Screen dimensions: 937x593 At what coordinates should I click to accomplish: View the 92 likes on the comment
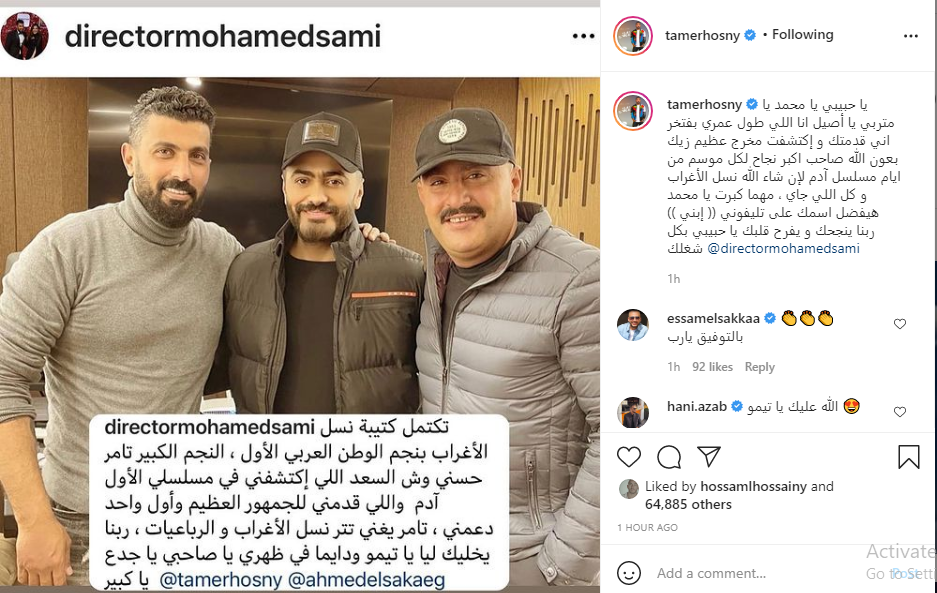coord(712,367)
